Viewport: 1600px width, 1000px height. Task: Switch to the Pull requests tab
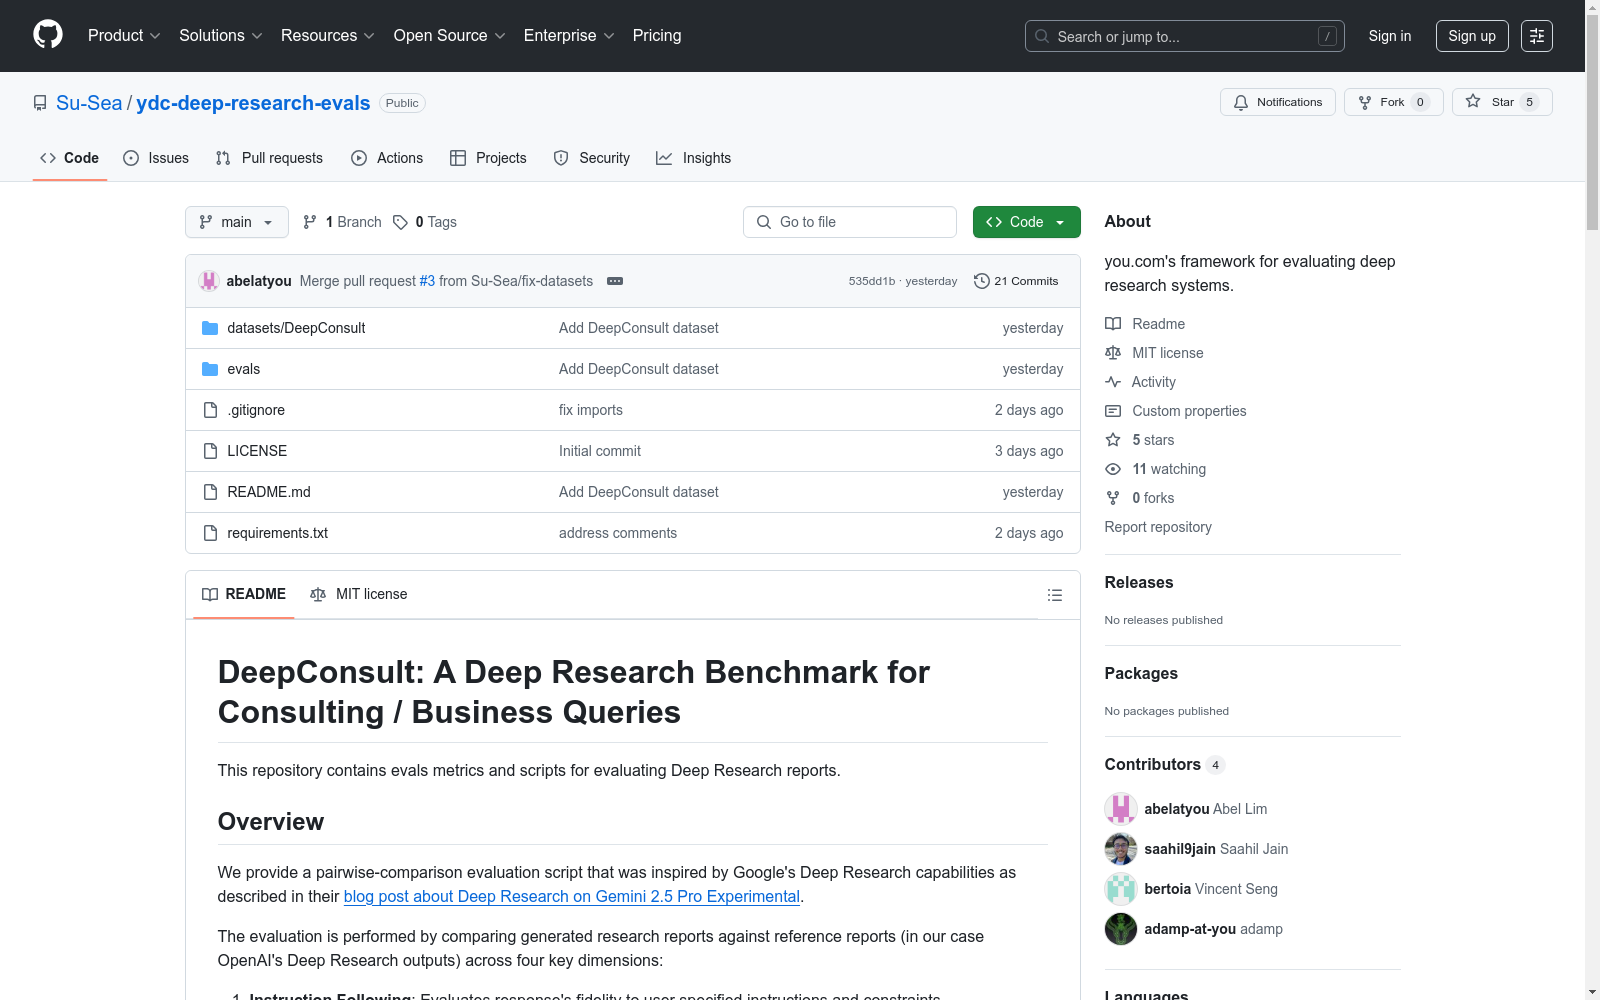(269, 158)
